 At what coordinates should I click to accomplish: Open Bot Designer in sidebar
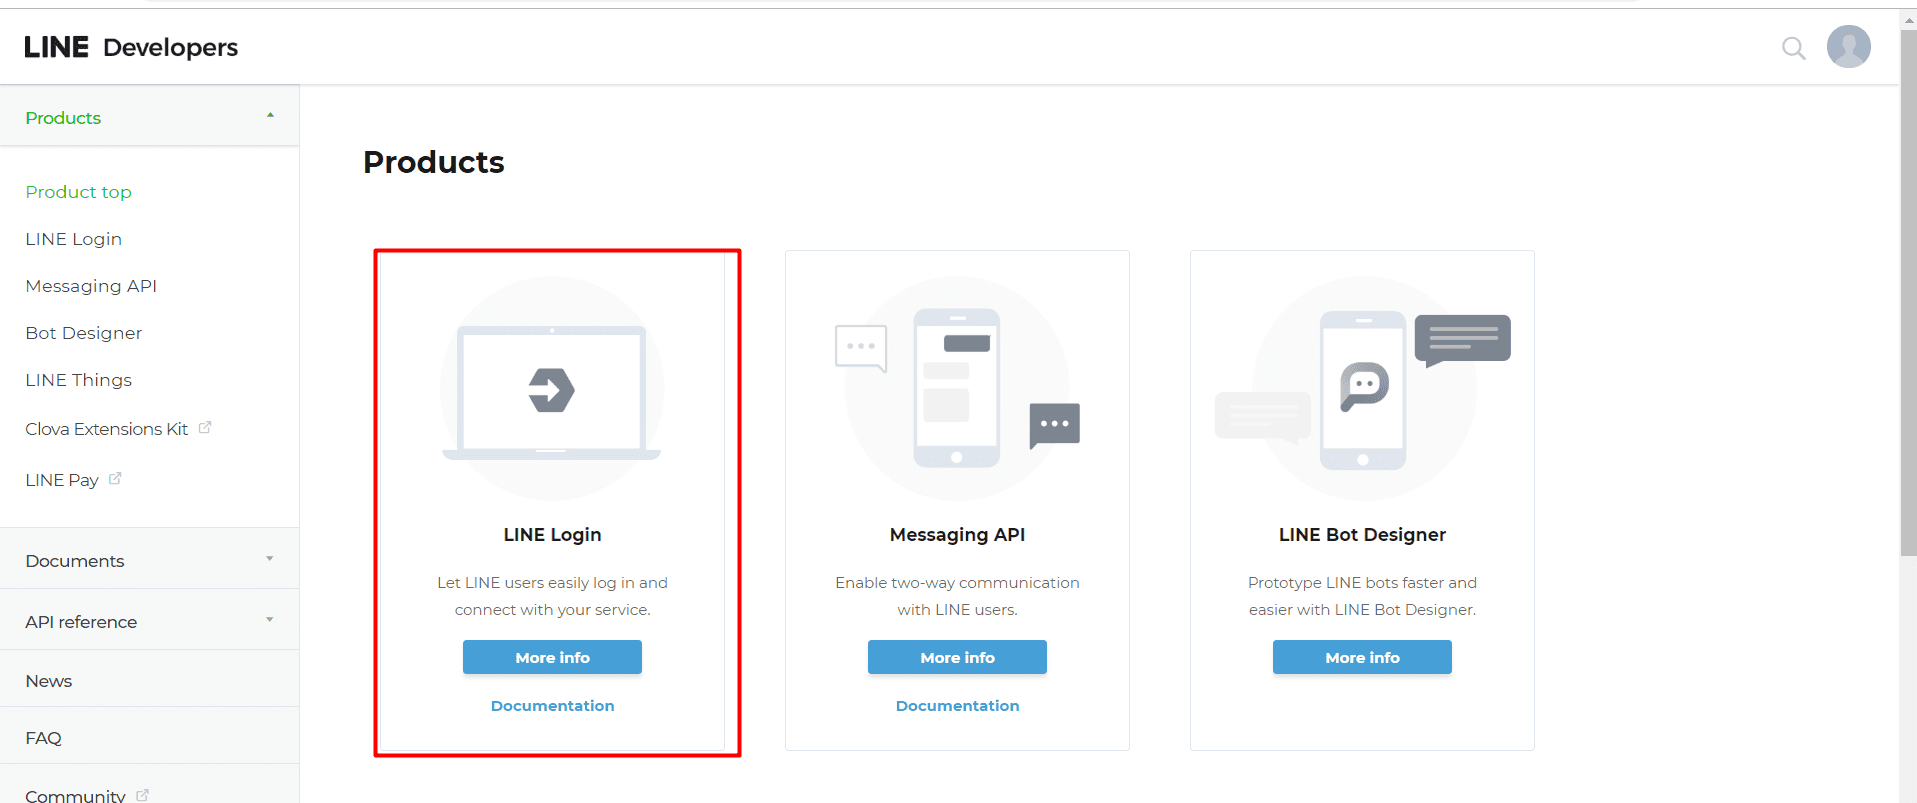pyautogui.click(x=84, y=333)
